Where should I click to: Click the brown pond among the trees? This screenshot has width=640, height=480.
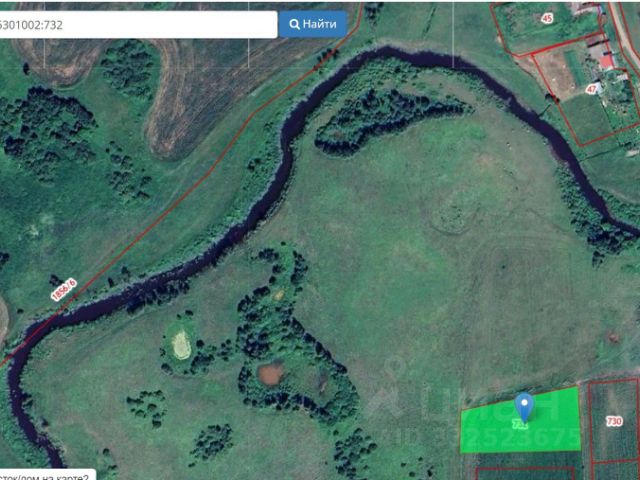click(271, 374)
